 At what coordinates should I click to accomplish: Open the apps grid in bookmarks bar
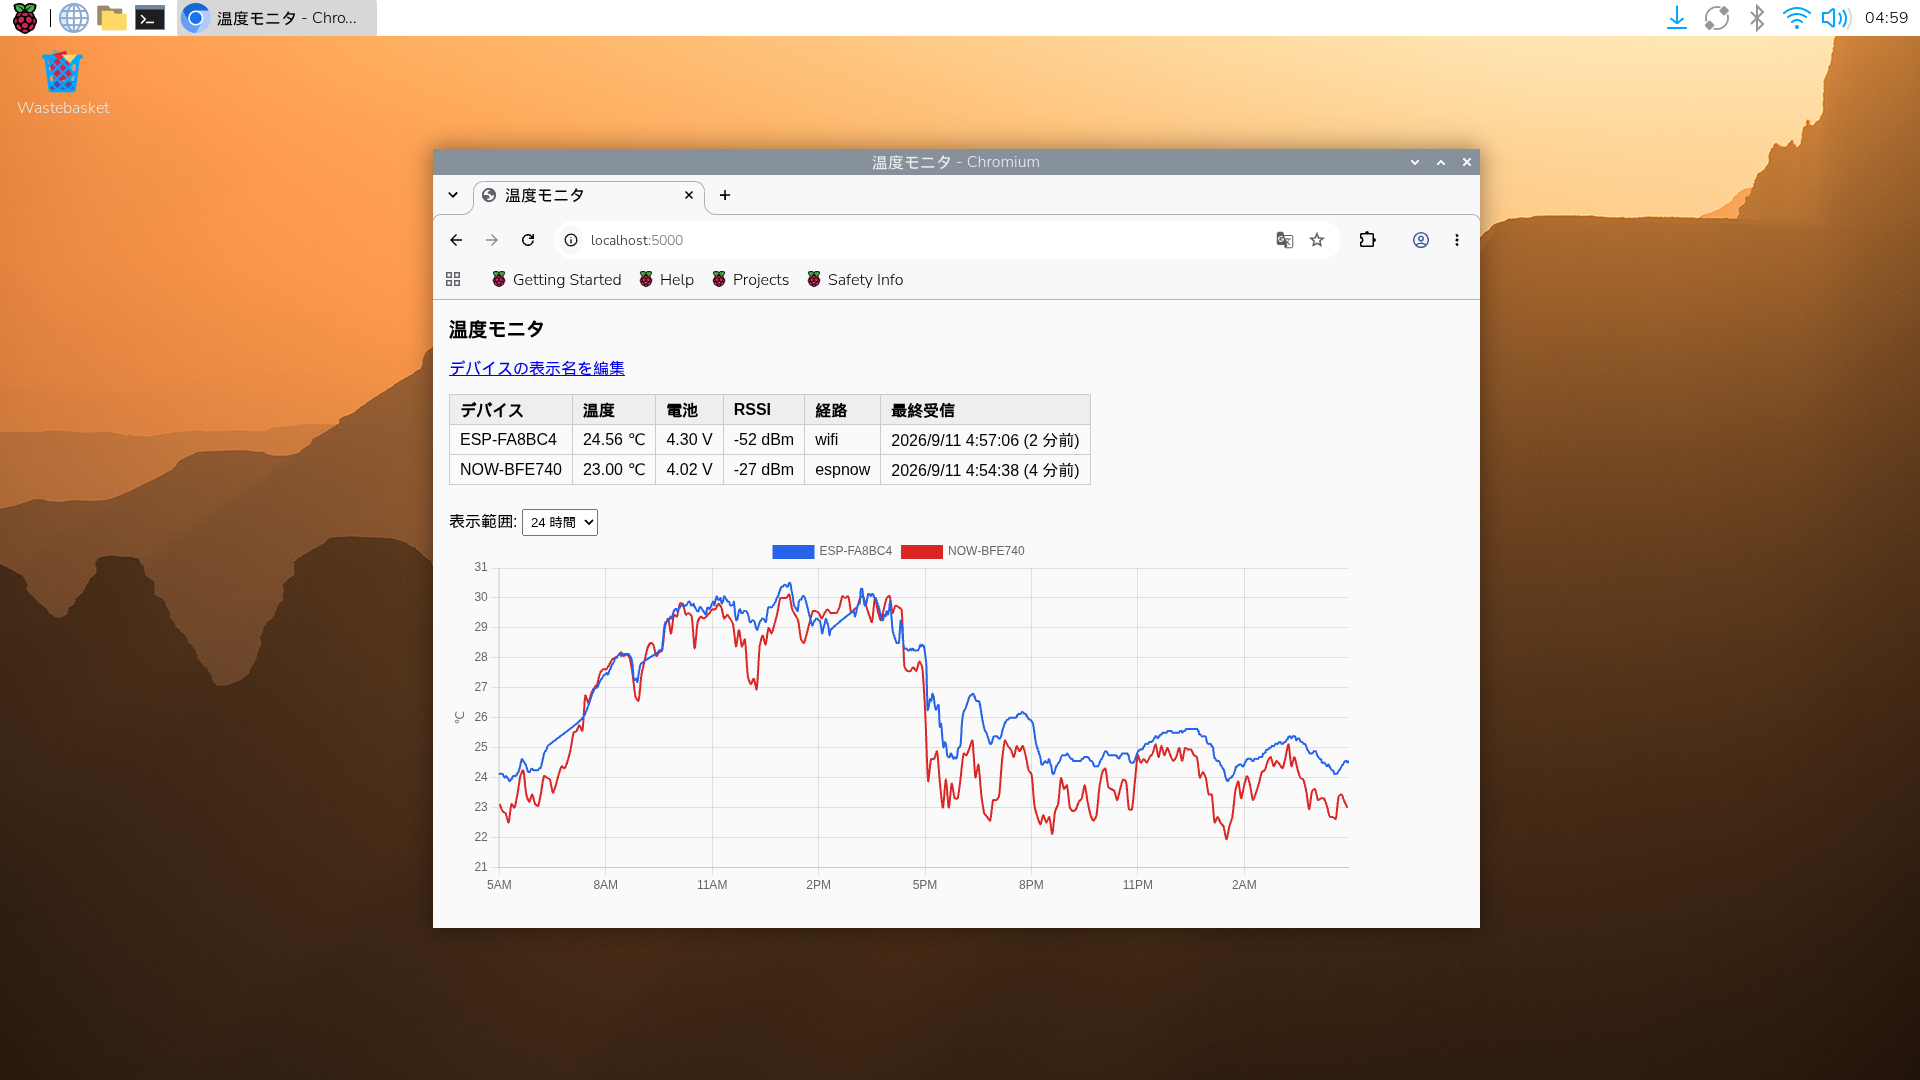[453, 280]
